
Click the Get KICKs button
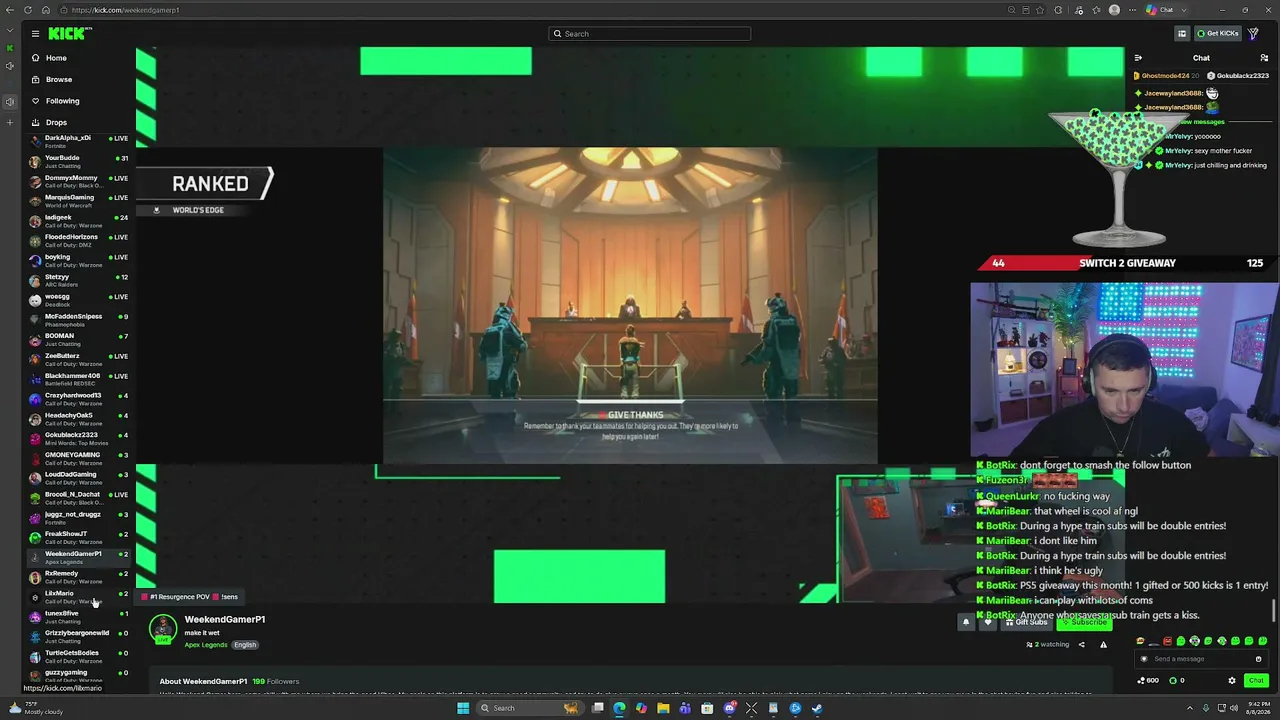tap(1218, 34)
